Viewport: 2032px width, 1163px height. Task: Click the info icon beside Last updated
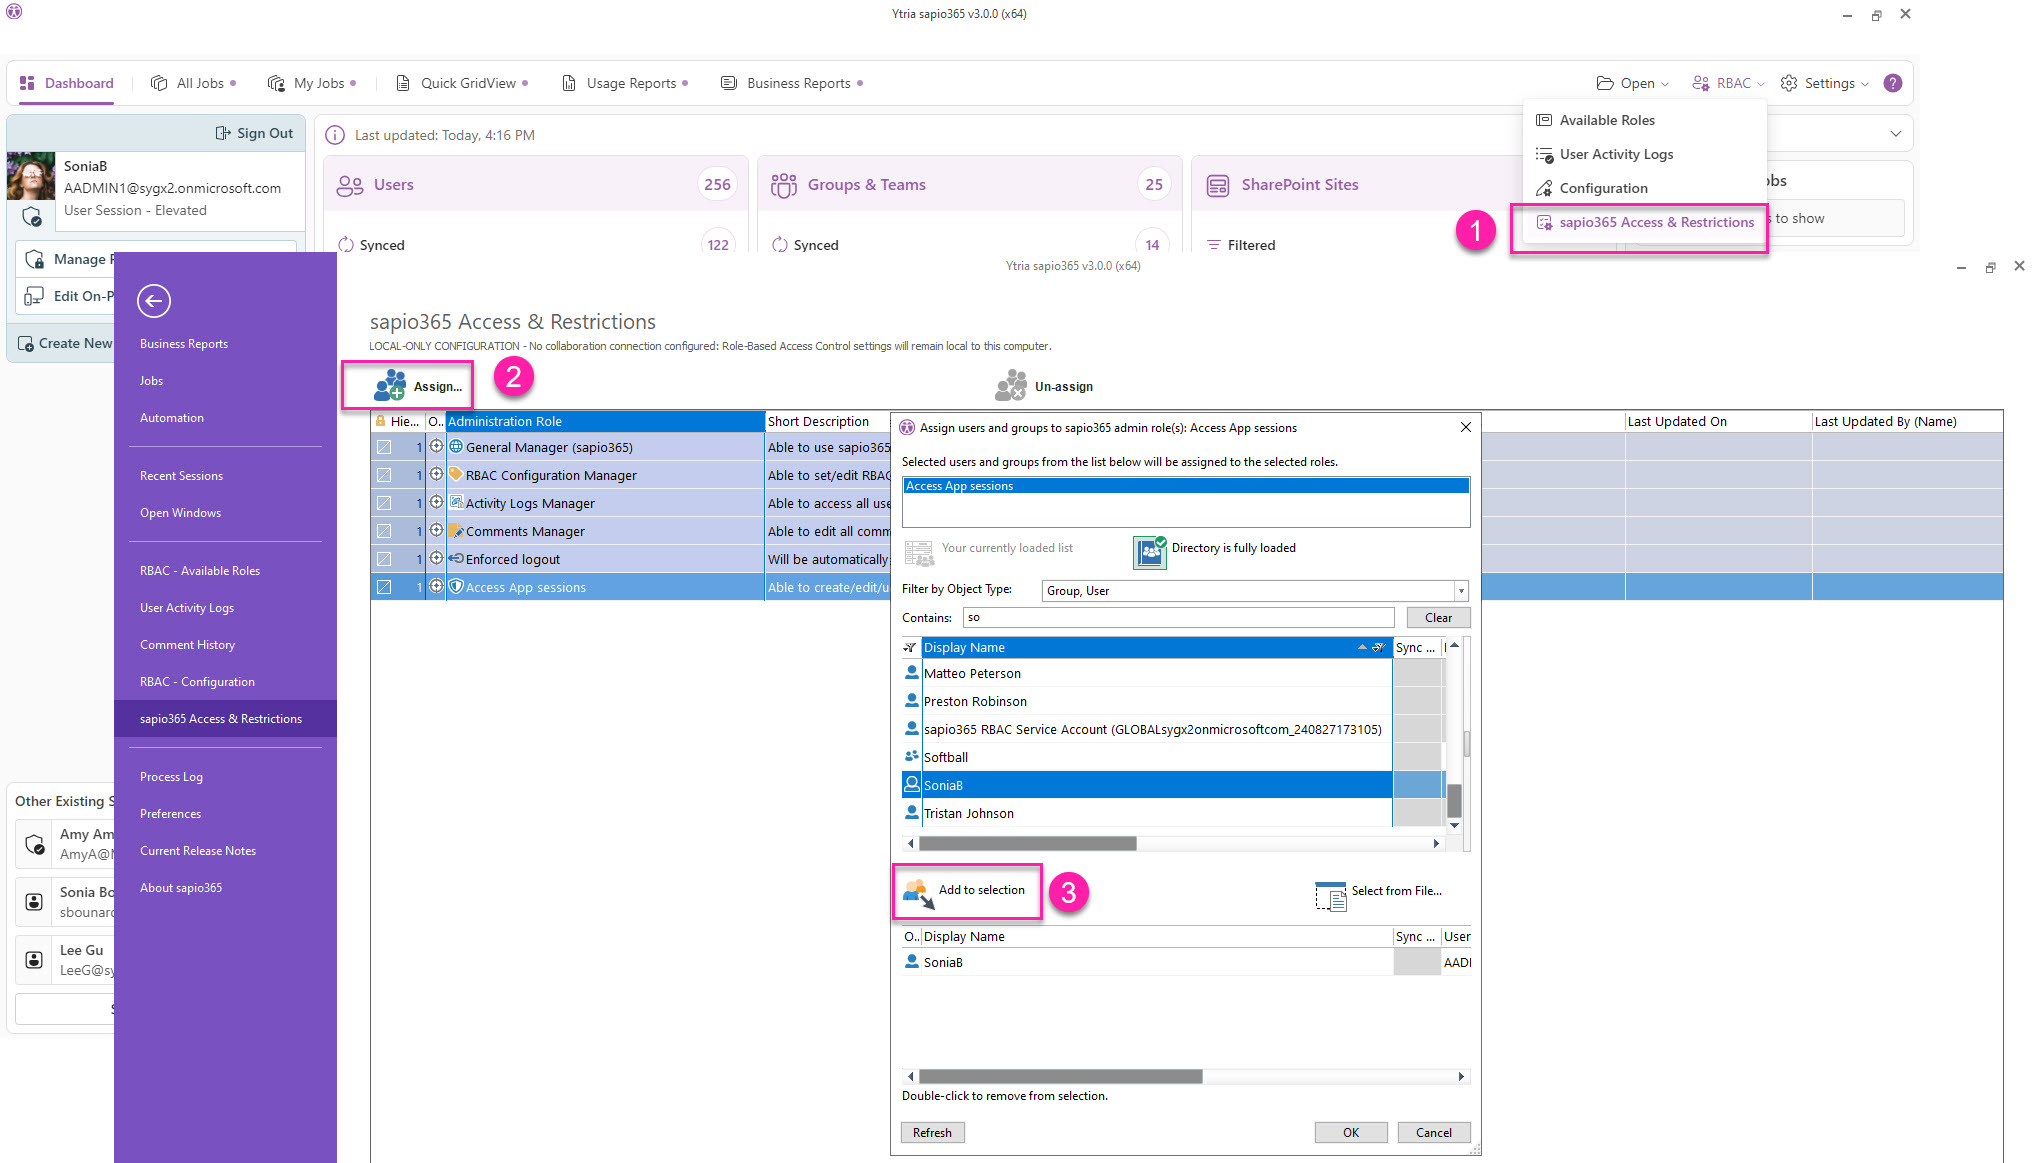pos(335,135)
